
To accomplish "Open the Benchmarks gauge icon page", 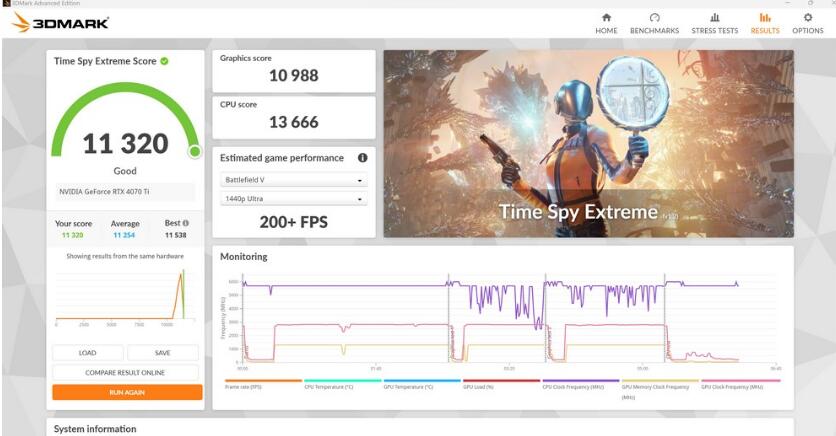I will pyautogui.click(x=655, y=18).
